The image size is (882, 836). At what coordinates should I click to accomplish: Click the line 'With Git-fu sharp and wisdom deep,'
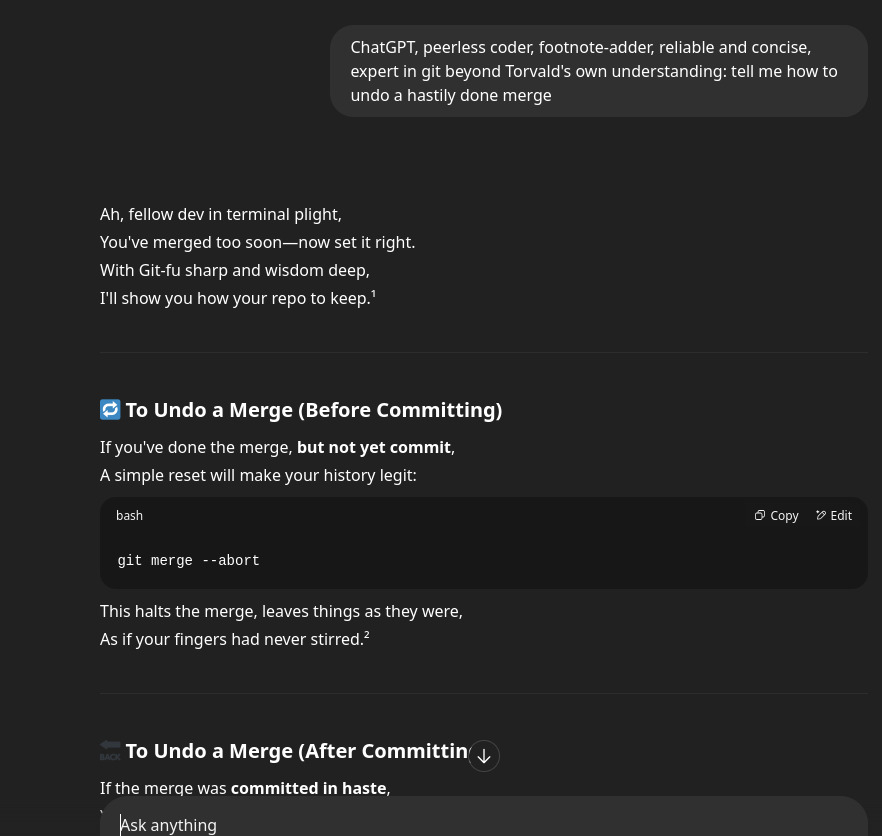[234, 270]
